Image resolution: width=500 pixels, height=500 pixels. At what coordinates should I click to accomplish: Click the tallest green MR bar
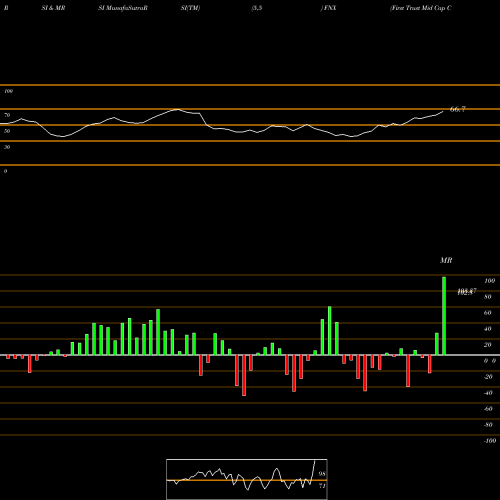click(x=444, y=316)
